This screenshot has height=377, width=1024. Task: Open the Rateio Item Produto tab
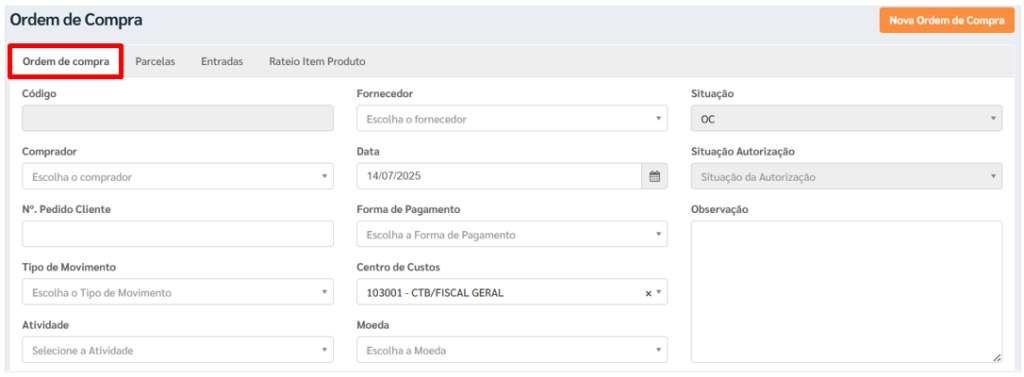(317, 61)
